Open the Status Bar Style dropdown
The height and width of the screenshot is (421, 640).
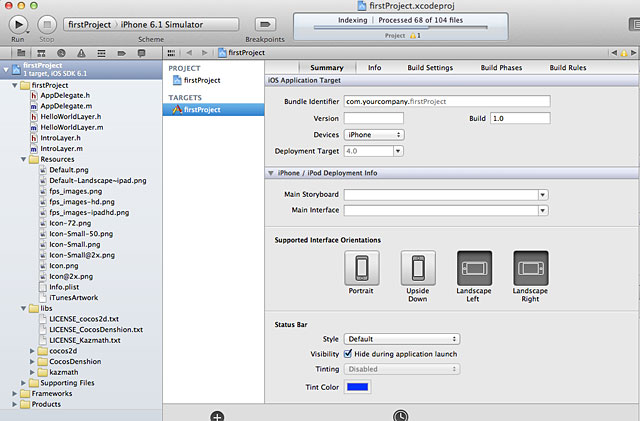(x=402, y=339)
